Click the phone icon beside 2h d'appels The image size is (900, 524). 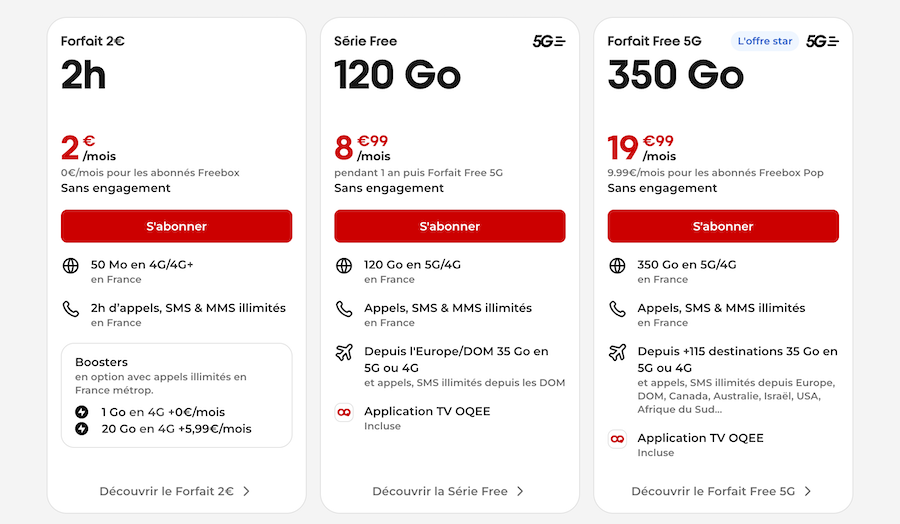point(71,309)
